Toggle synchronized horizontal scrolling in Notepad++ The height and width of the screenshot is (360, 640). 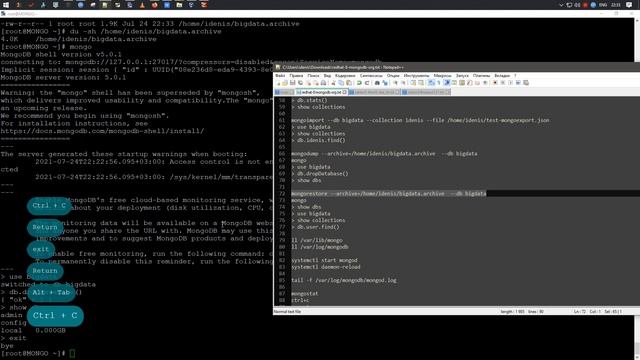click(x=421, y=83)
